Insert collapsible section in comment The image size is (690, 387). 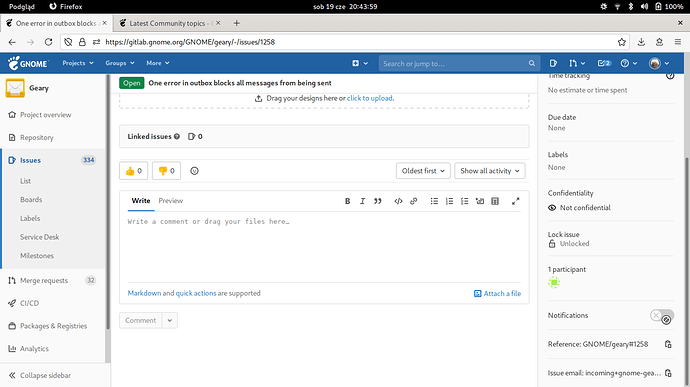click(480, 201)
